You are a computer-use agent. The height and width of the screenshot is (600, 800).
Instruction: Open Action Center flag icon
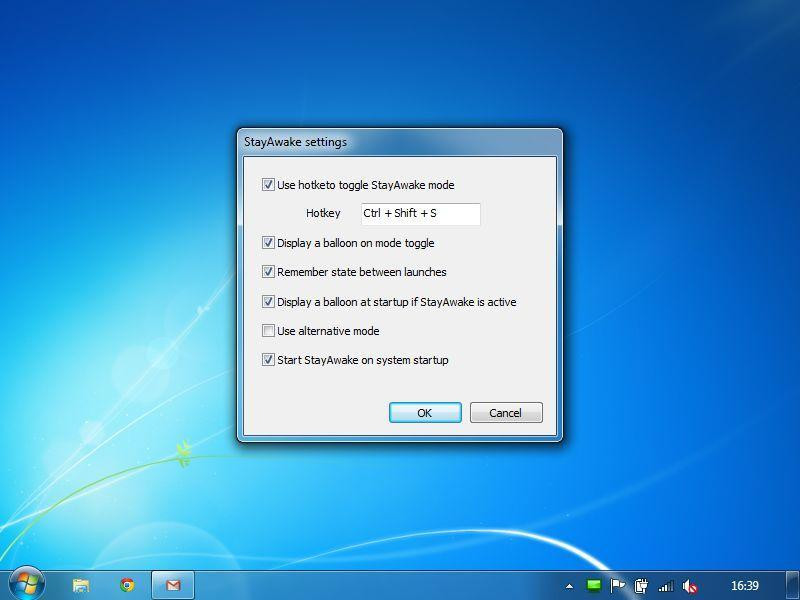coord(617,586)
